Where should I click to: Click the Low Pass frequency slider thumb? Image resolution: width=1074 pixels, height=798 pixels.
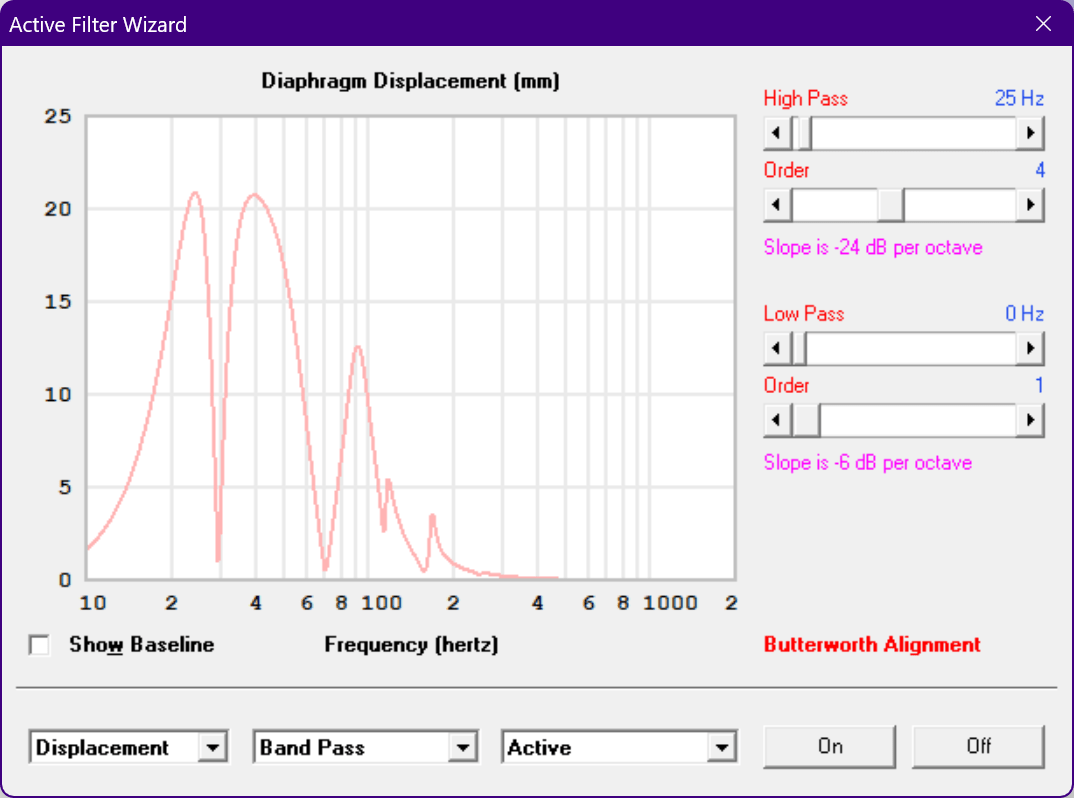799,349
